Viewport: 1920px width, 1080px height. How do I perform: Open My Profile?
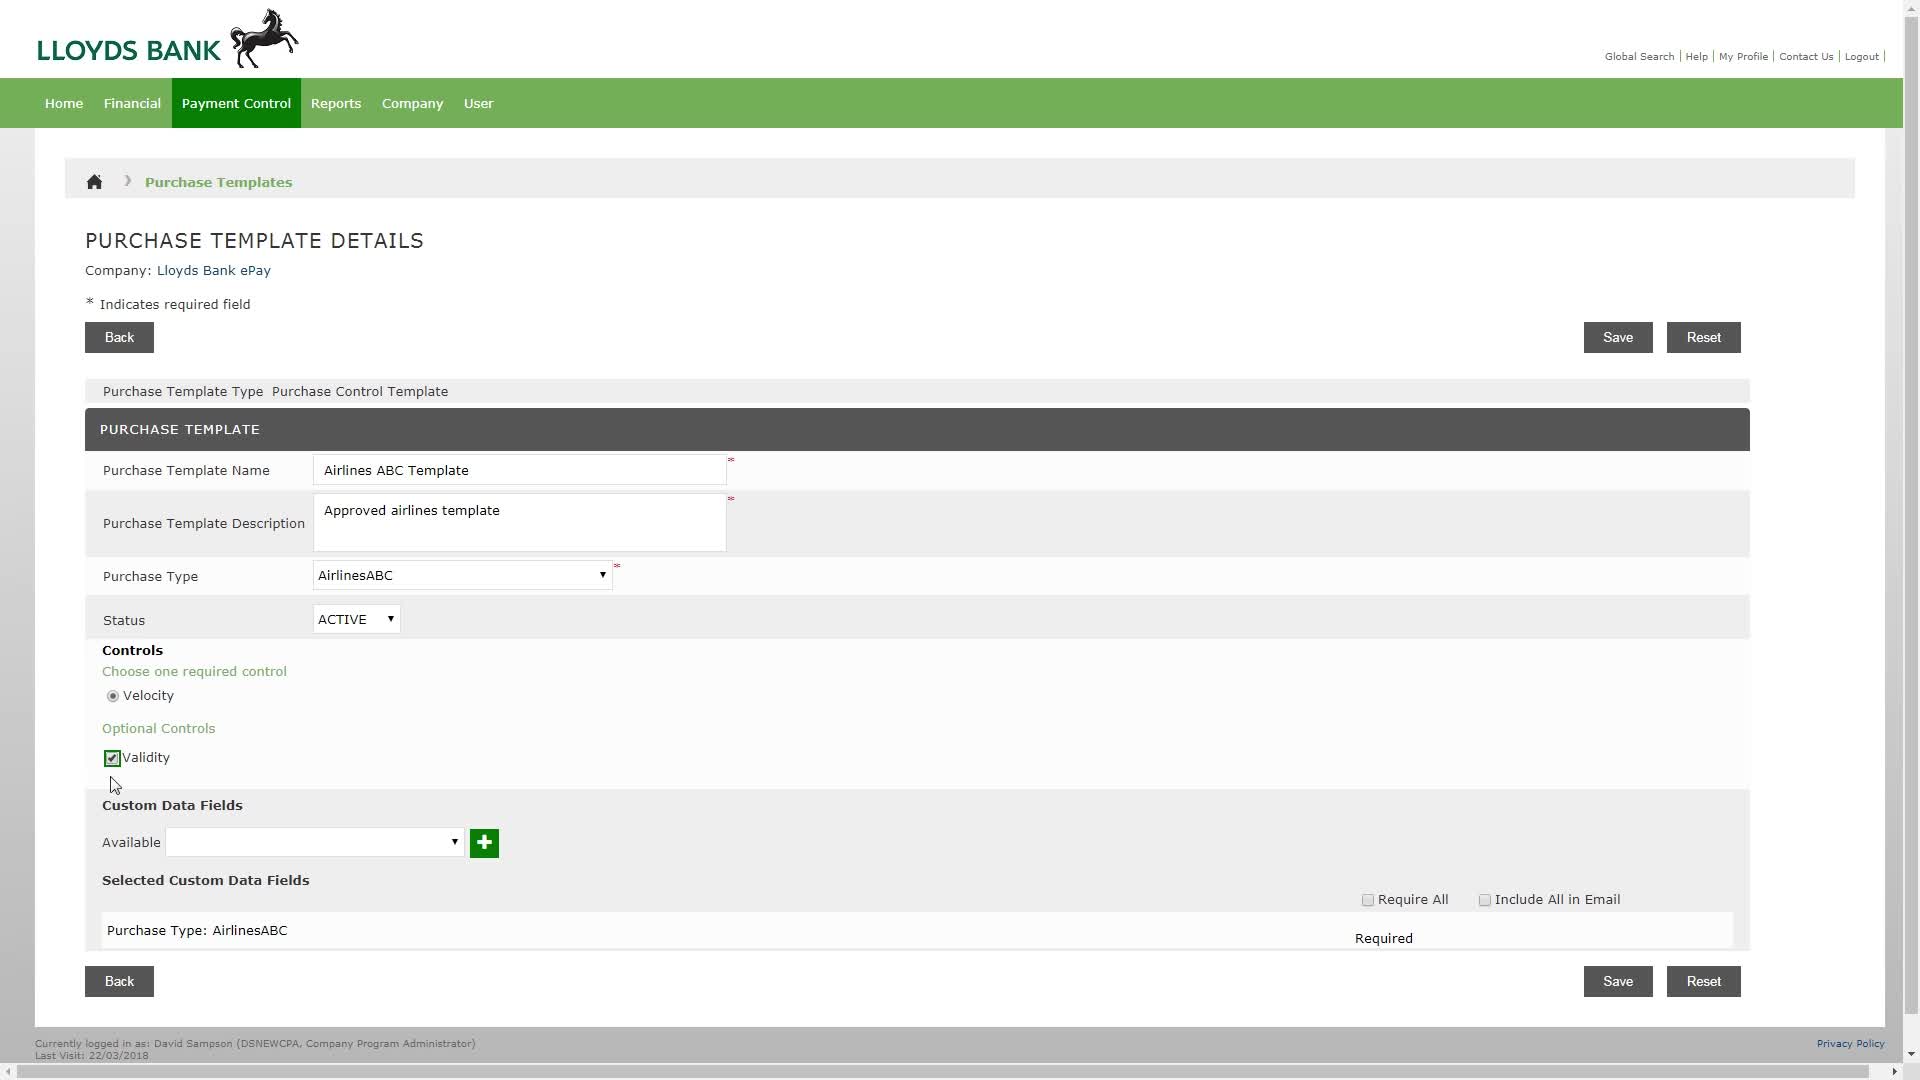(x=1742, y=56)
